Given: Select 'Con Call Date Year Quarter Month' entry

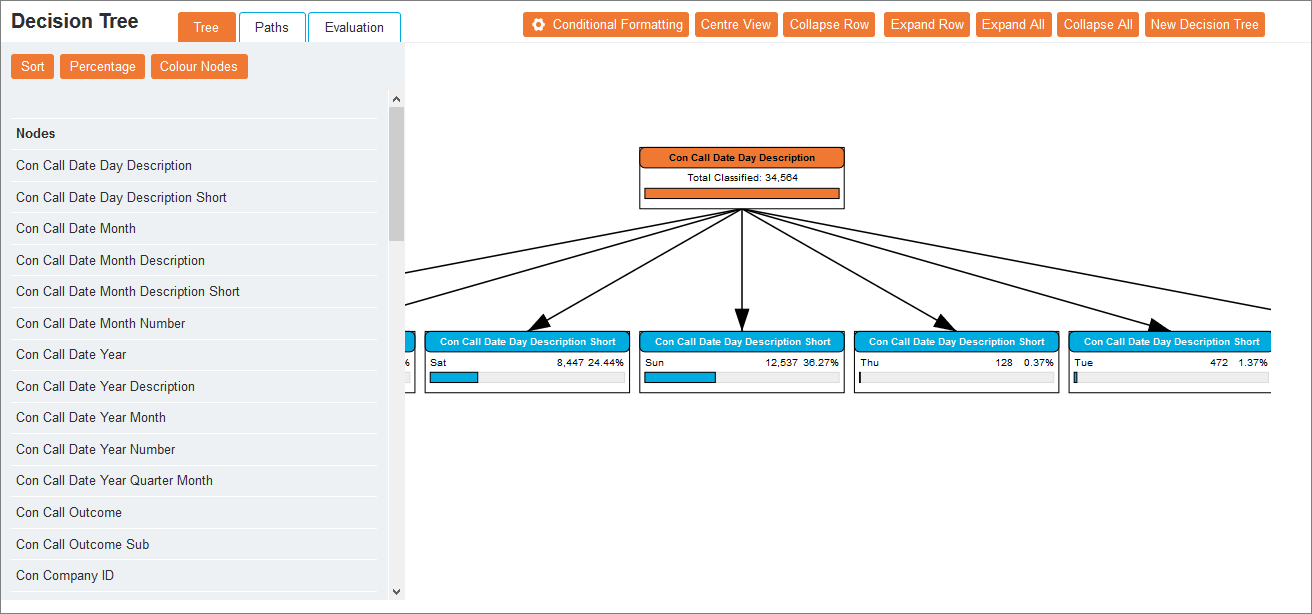Looking at the screenshot, I should [196, 481].
